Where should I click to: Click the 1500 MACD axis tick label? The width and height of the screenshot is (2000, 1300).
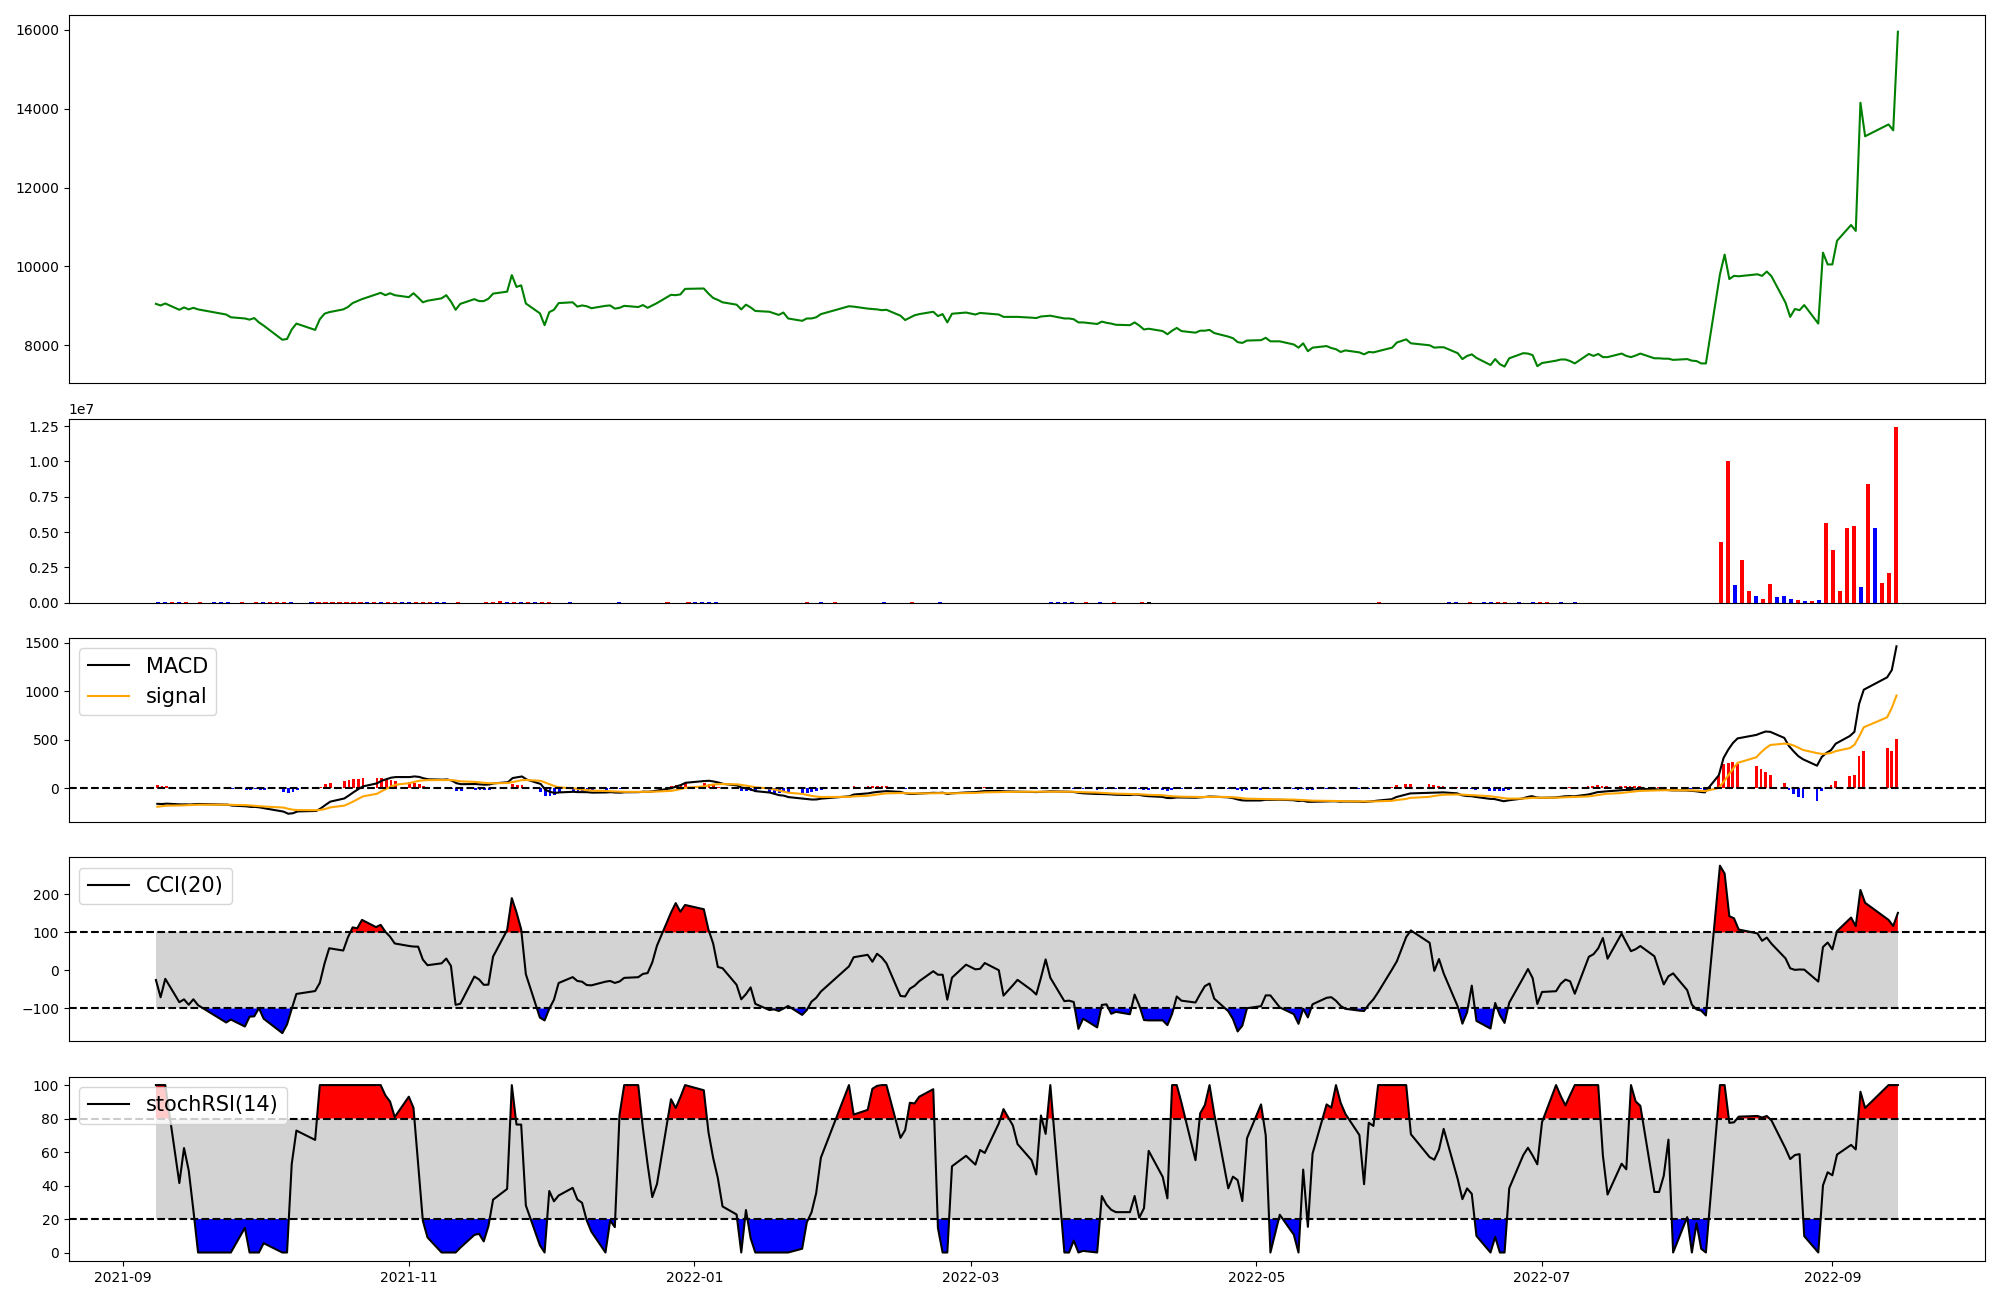click(x=40, y=643)
